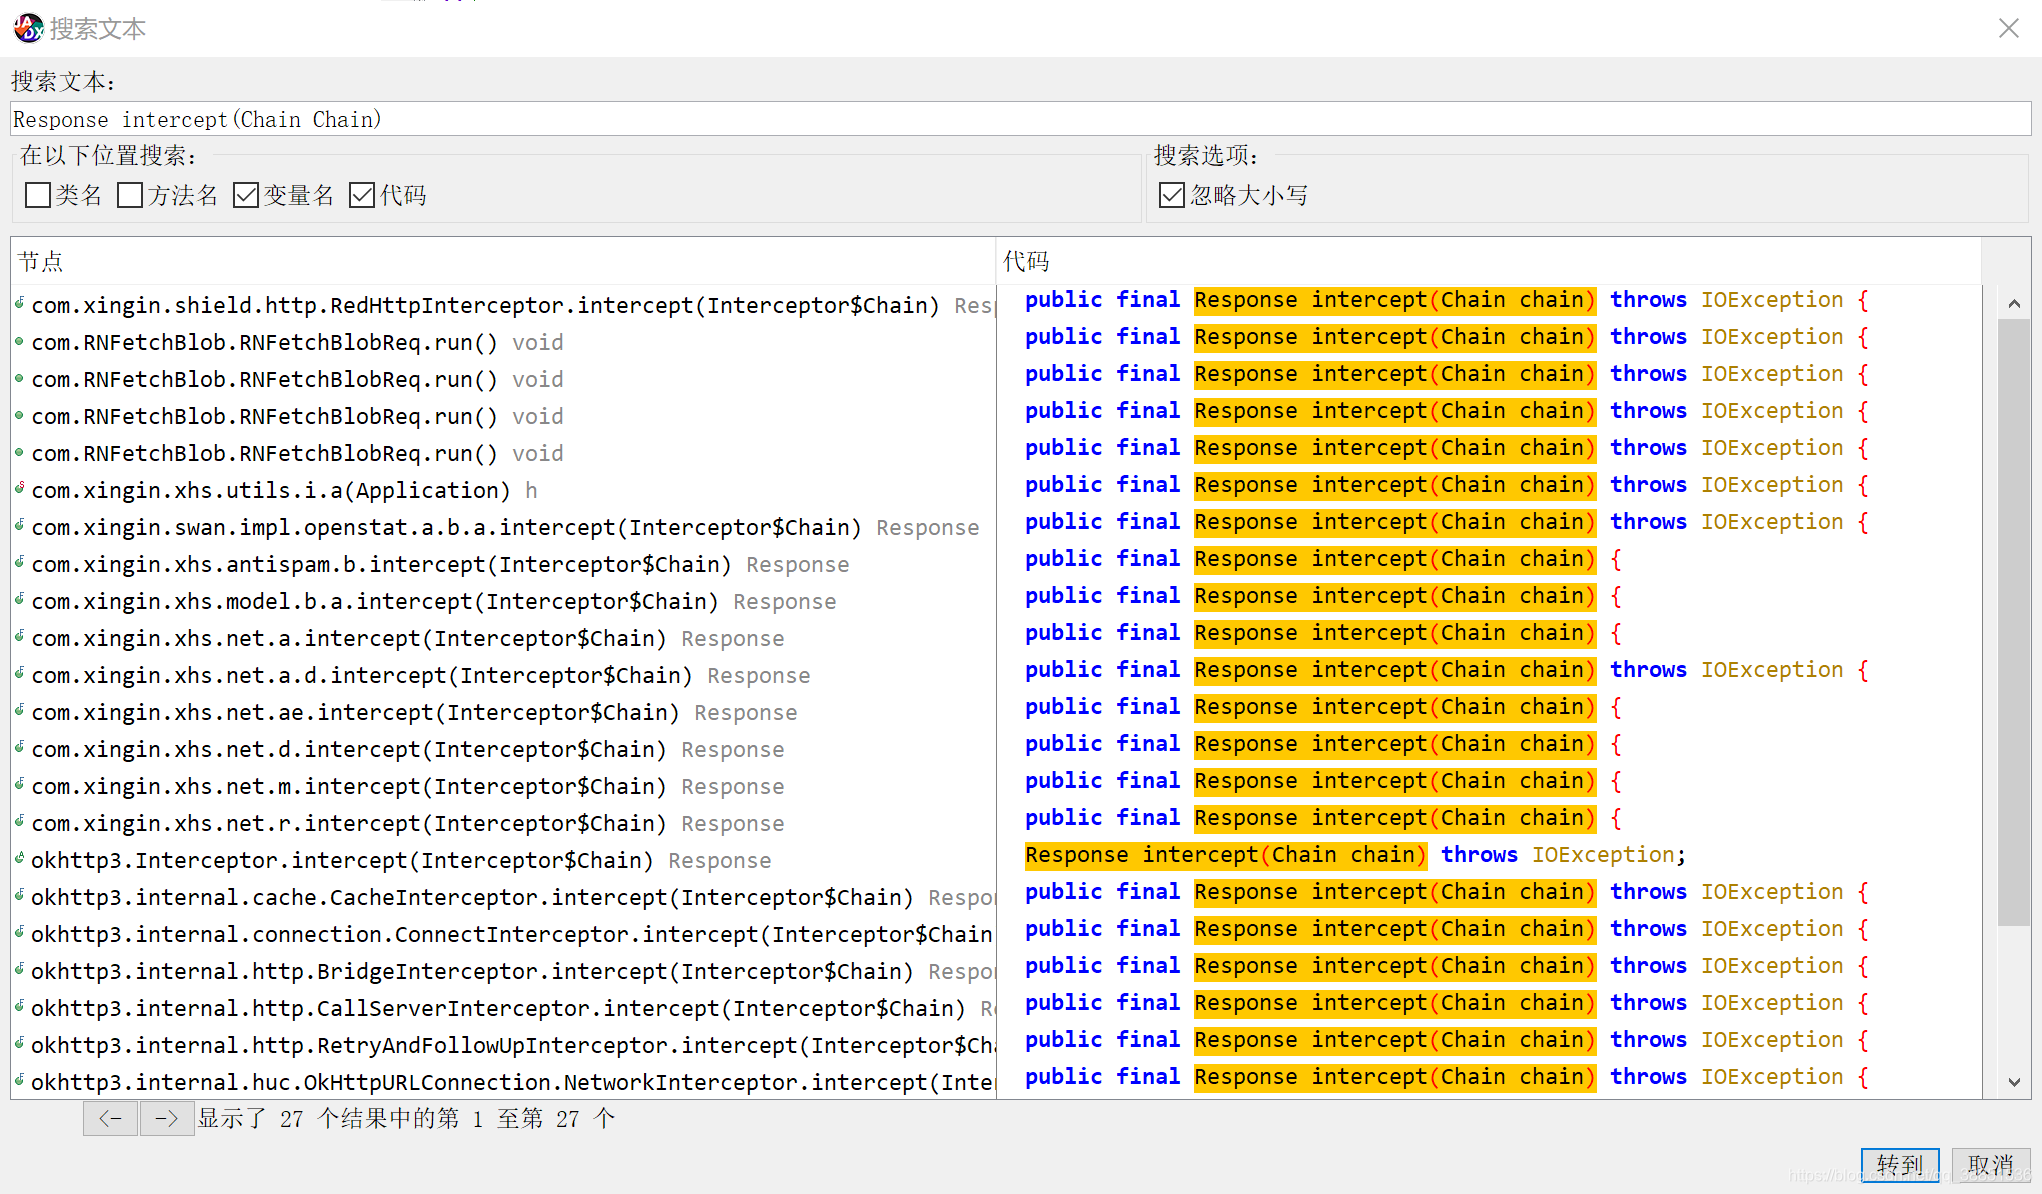The height and width of the screenshot is (1194, 2042).
Task: Uncheck the 变量名 checkbox
Action: tap(246, 195)
